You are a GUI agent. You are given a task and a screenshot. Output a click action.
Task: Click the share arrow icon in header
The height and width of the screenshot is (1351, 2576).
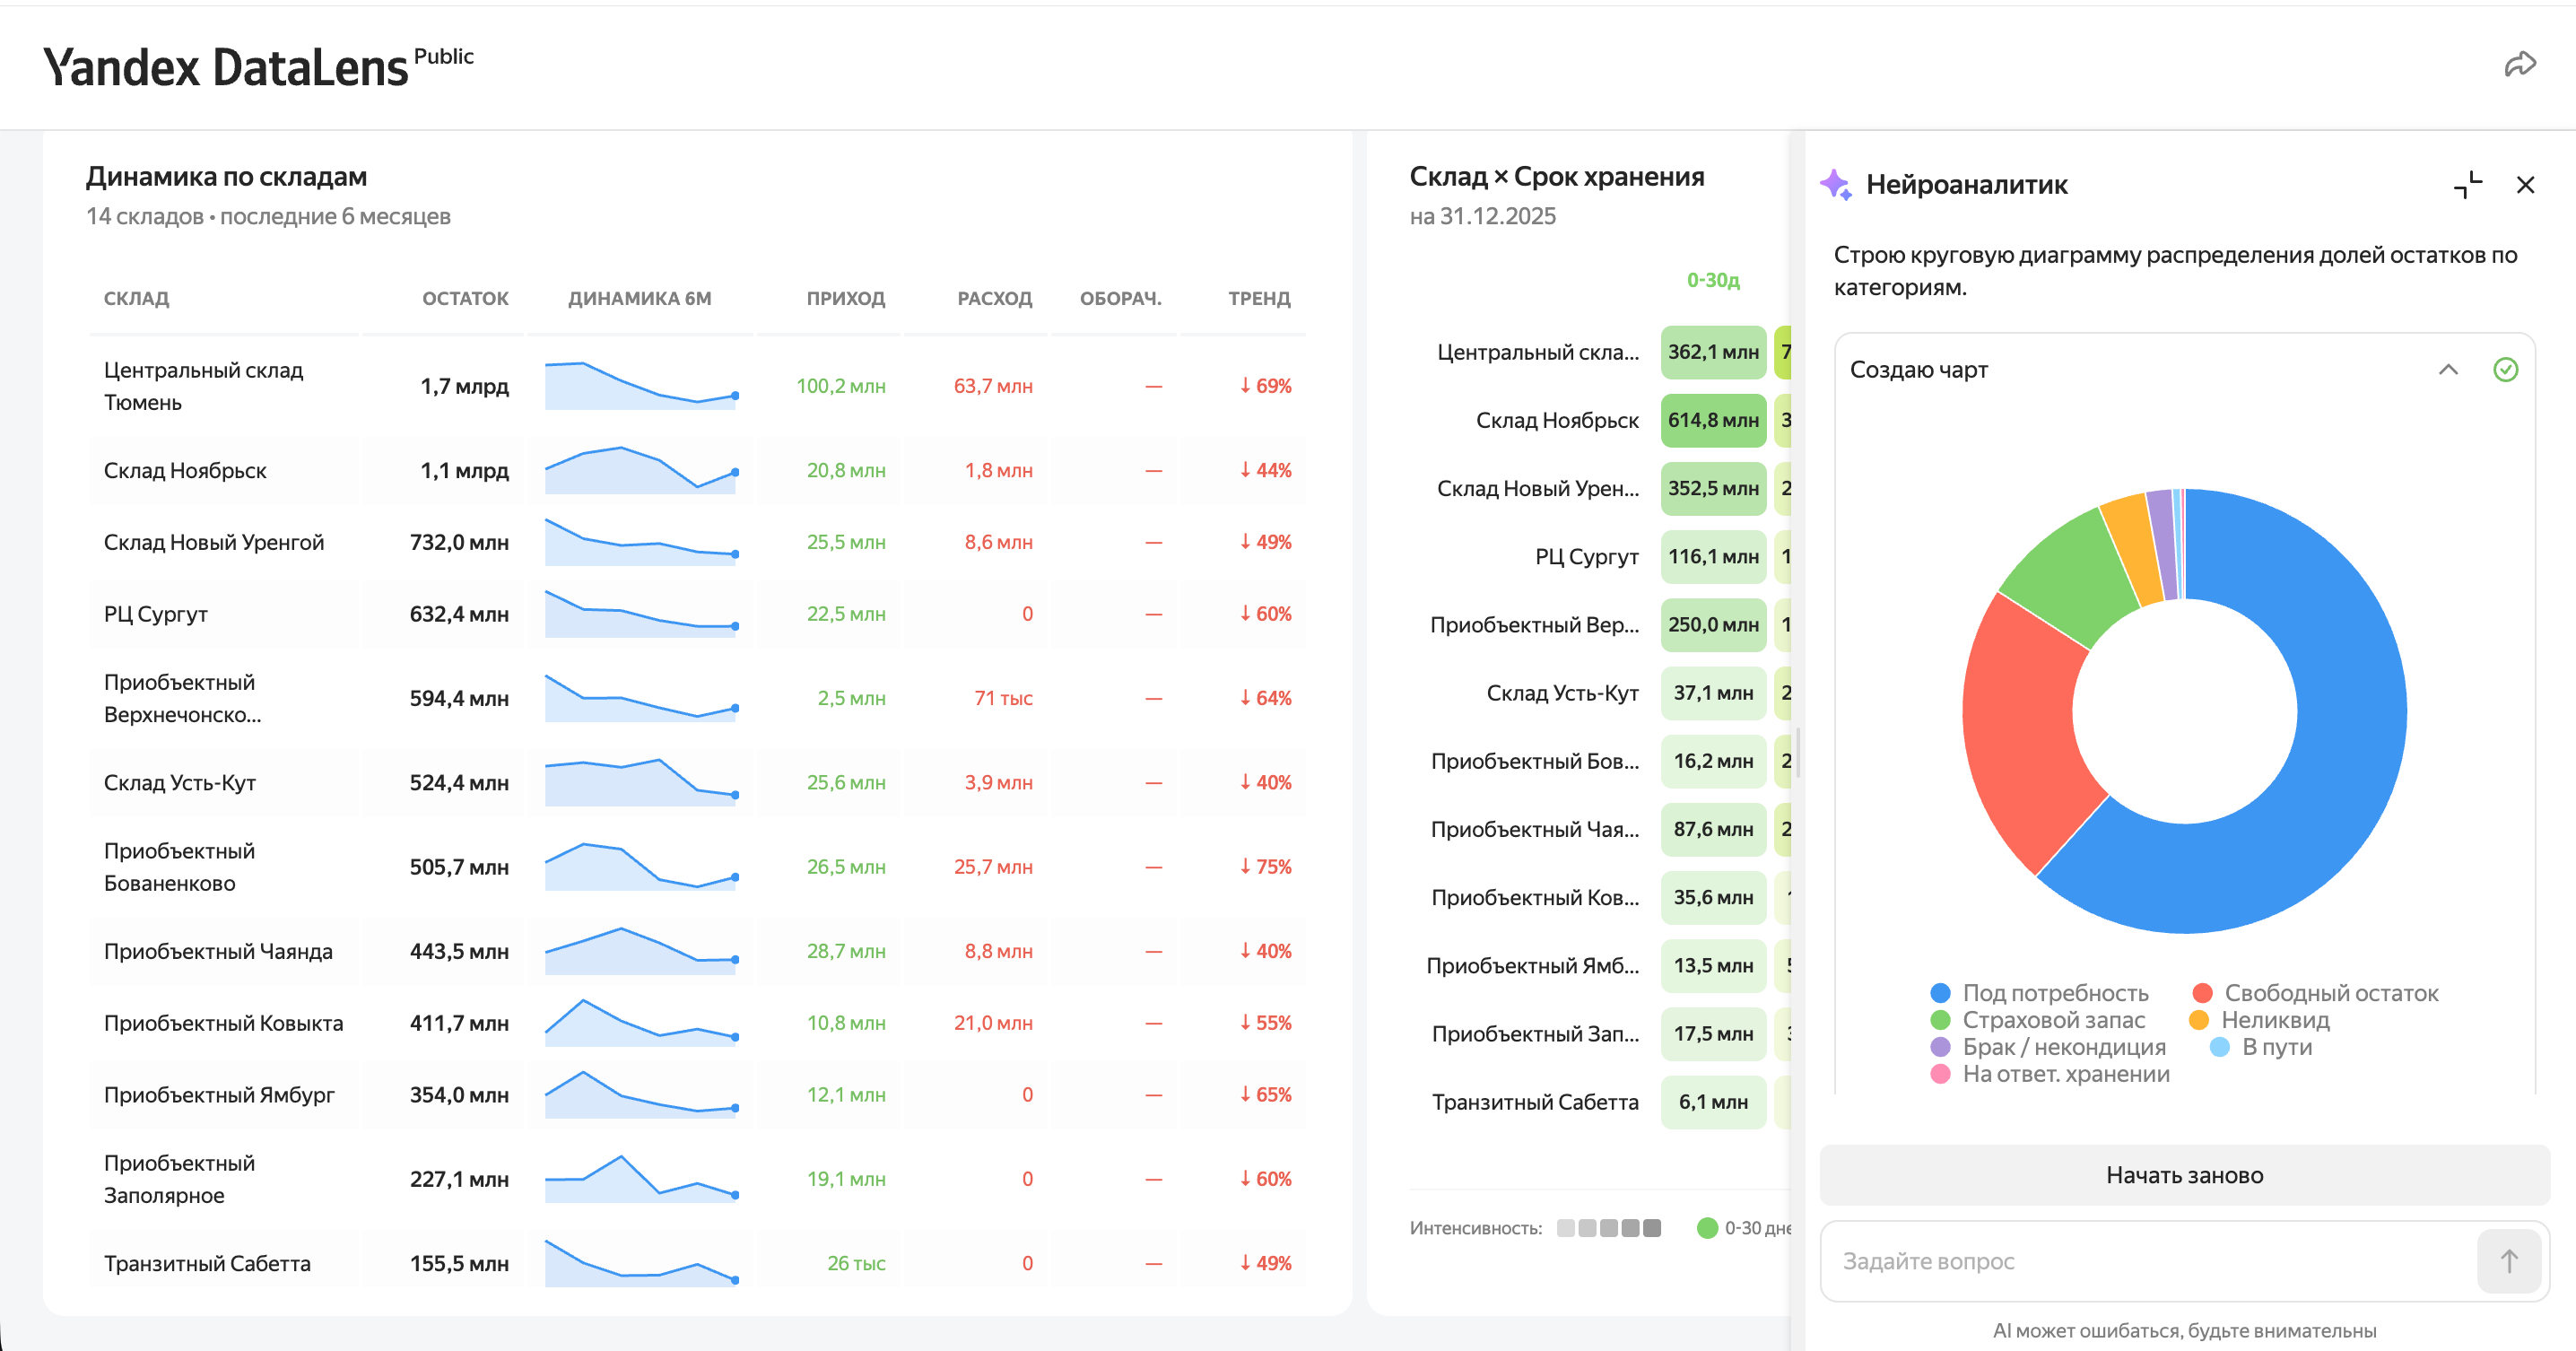[2519, 65]
